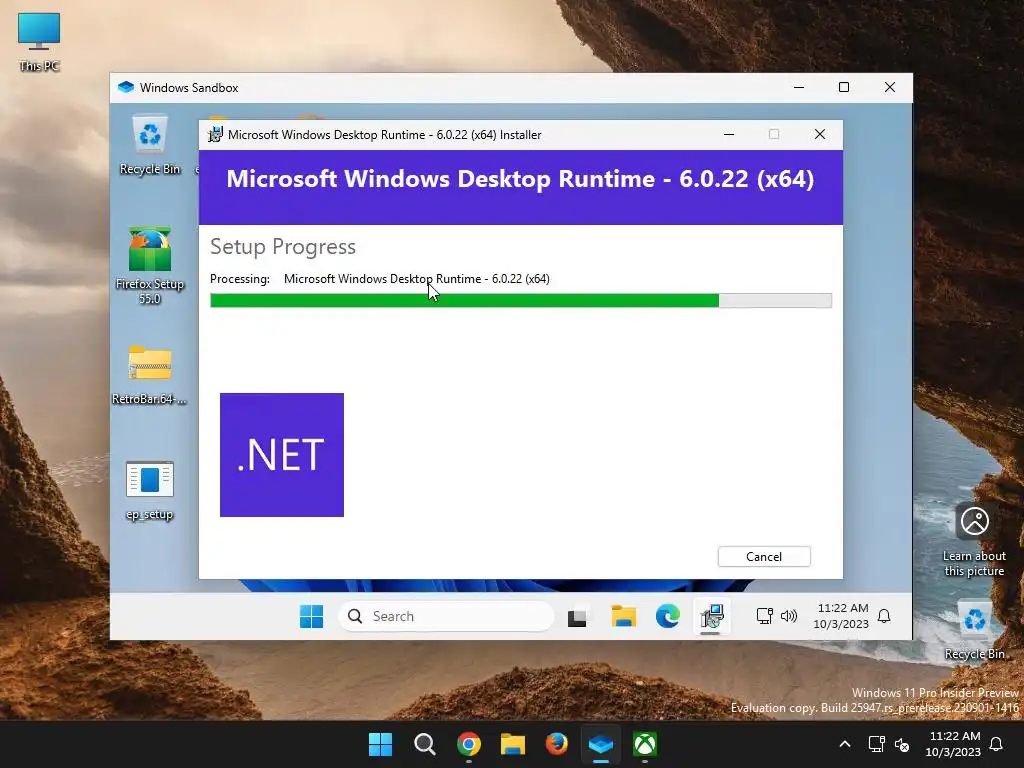Open Recycle Bin inside Windows Sandbox
Image resolution: width=1024 pixels, height=768 pixels.
[150, 145]
